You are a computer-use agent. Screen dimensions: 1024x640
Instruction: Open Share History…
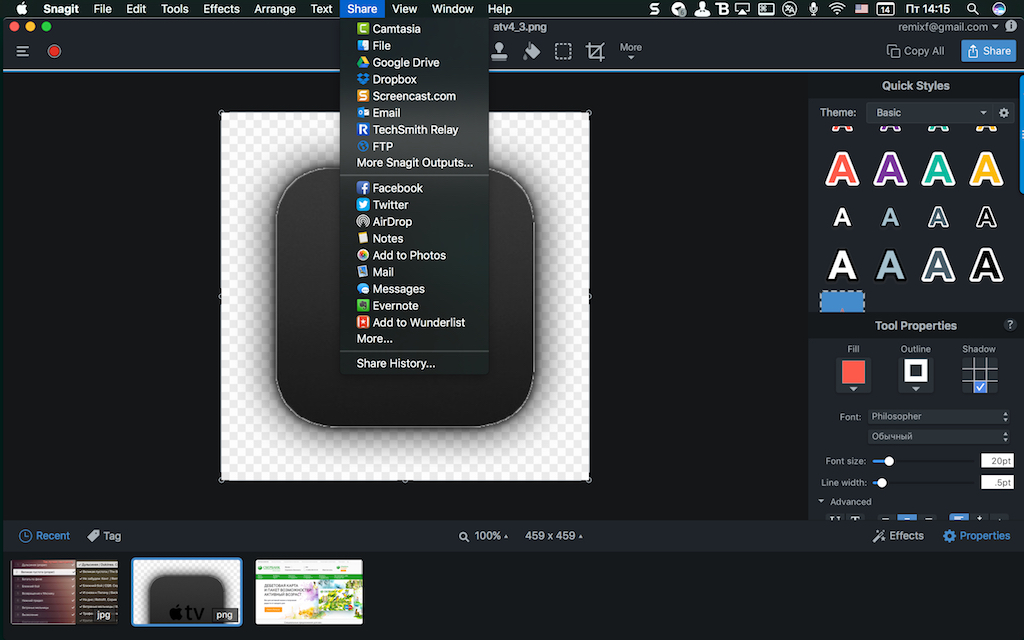click(x=415, y=364)
